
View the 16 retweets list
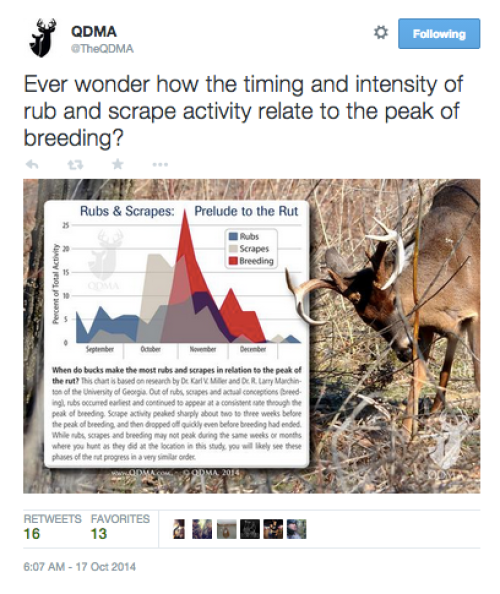tap(52, 527)
